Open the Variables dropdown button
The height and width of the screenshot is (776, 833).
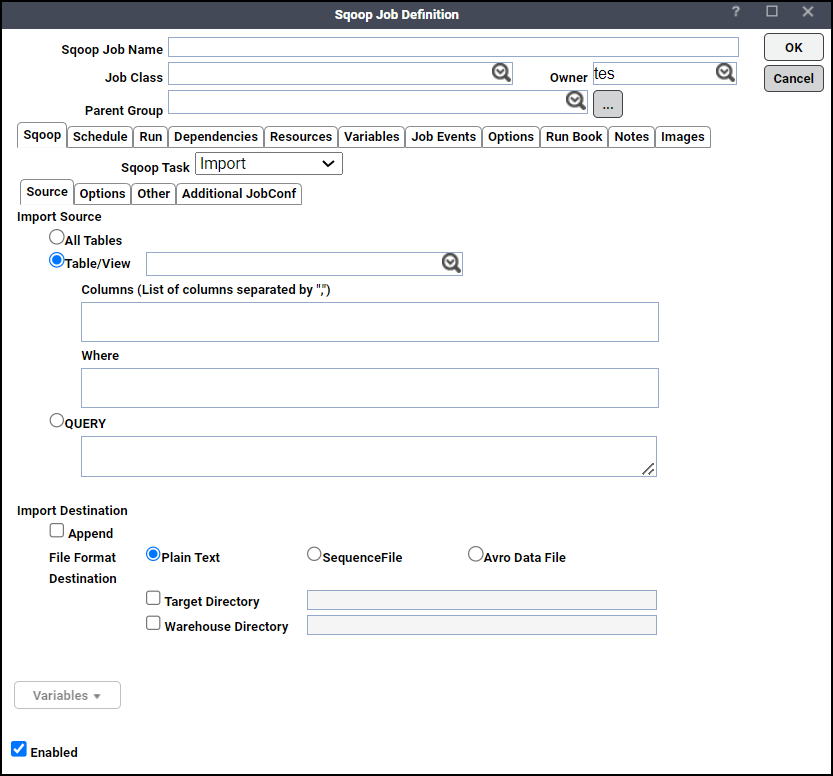point(67,695)
